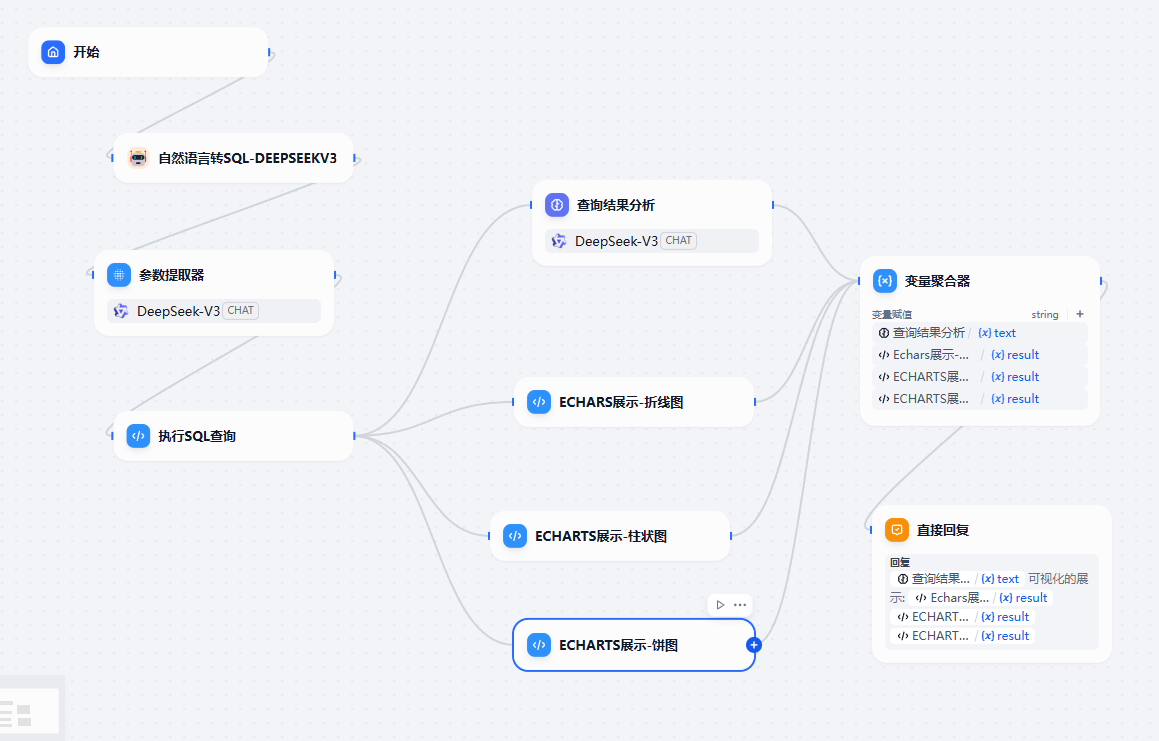
Task: Click the 查询结果分析 node icon
Action: 557,205
